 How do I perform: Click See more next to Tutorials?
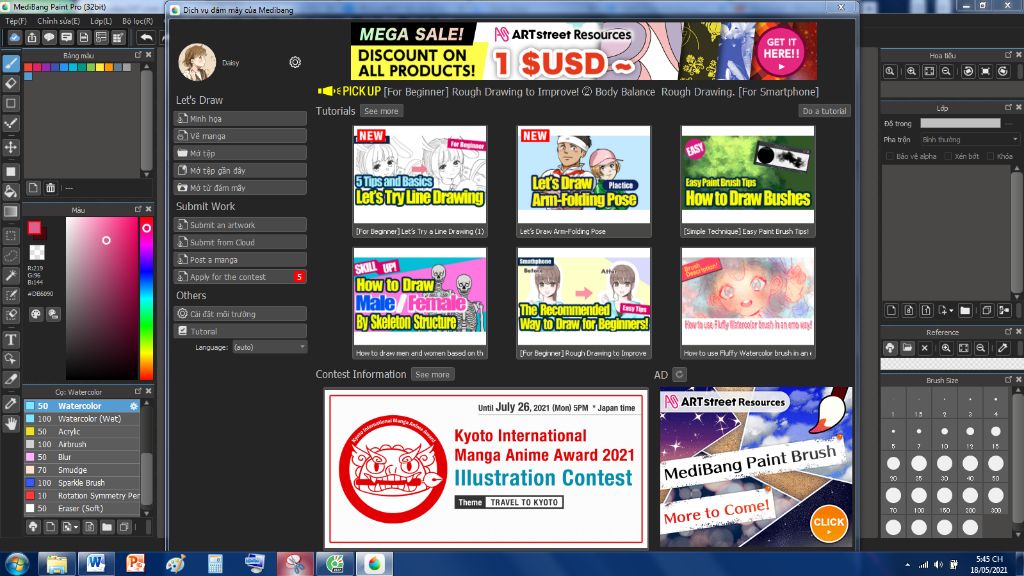pos(381,111)
